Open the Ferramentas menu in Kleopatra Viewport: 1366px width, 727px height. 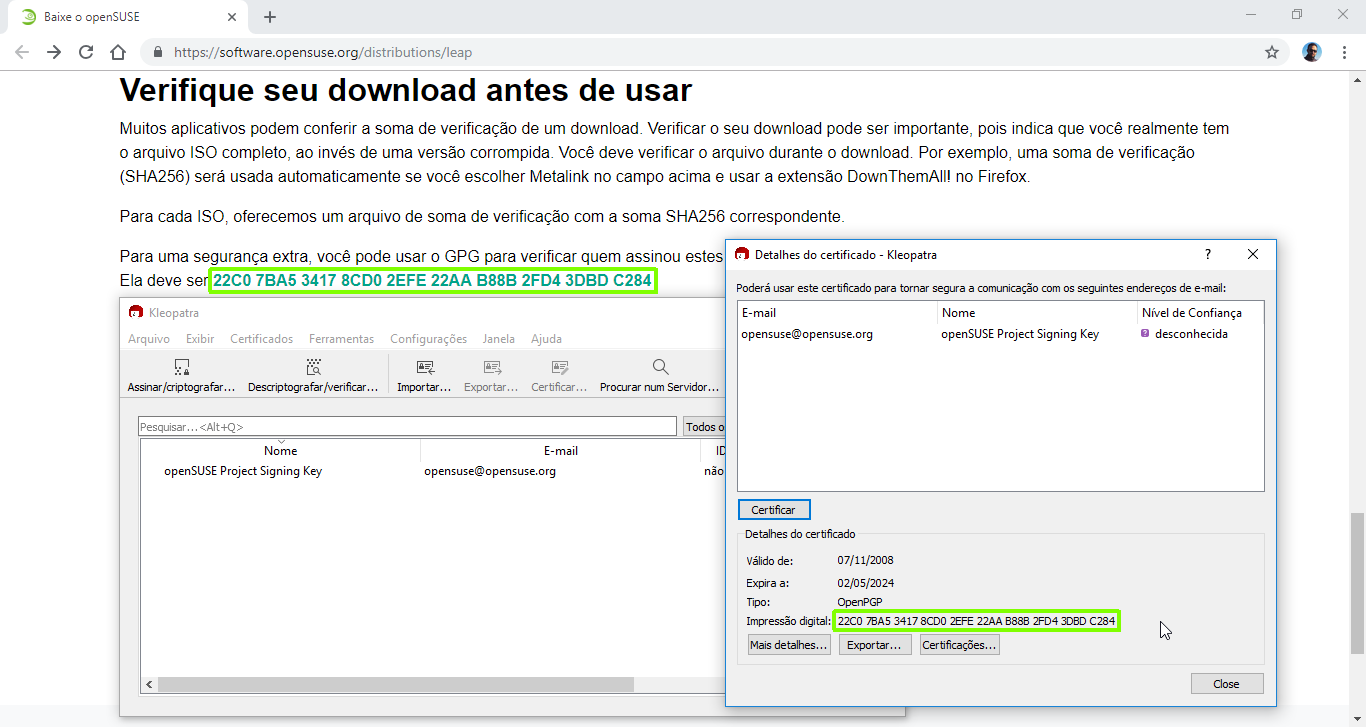(x=341, y=339)
